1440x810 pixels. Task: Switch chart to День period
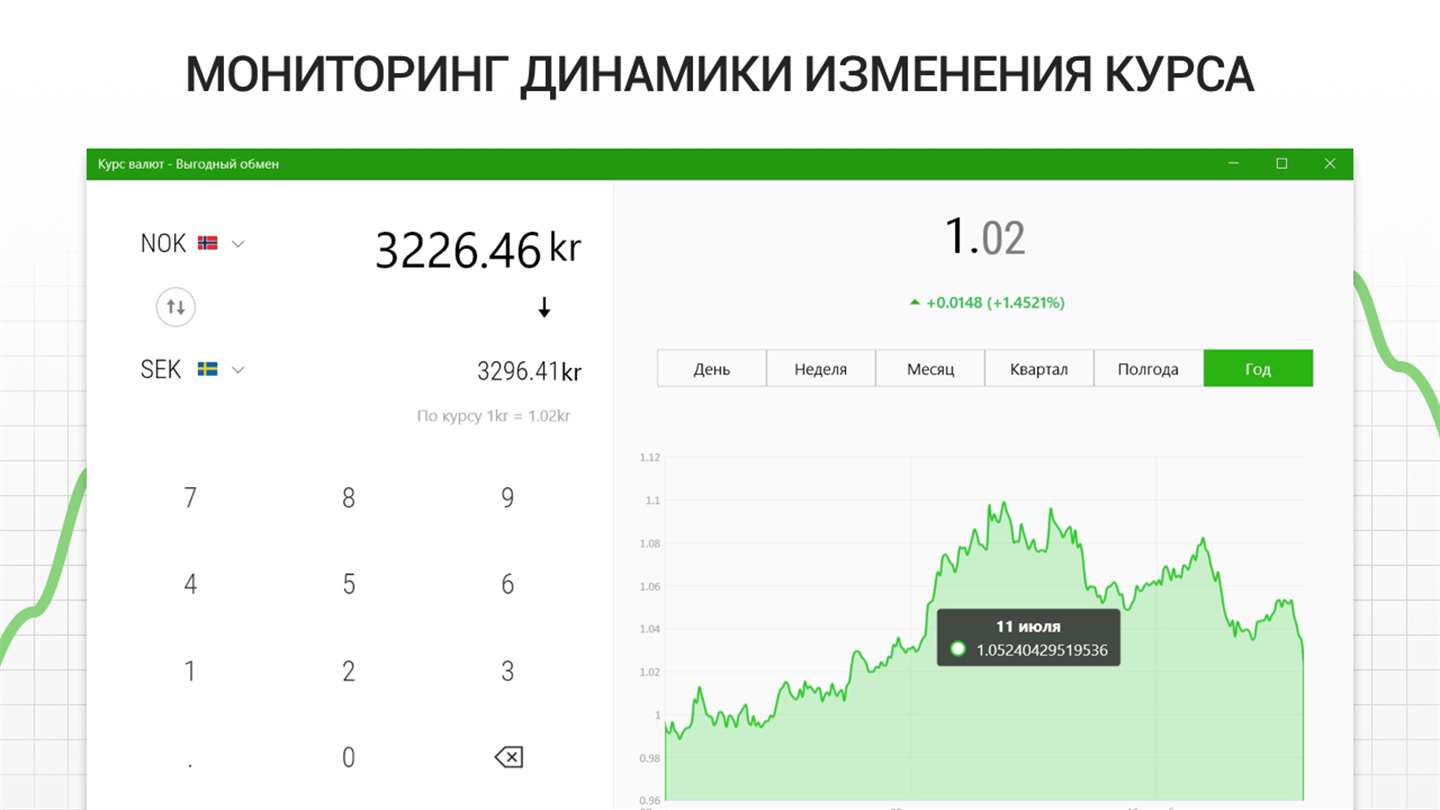click(712, 368)
